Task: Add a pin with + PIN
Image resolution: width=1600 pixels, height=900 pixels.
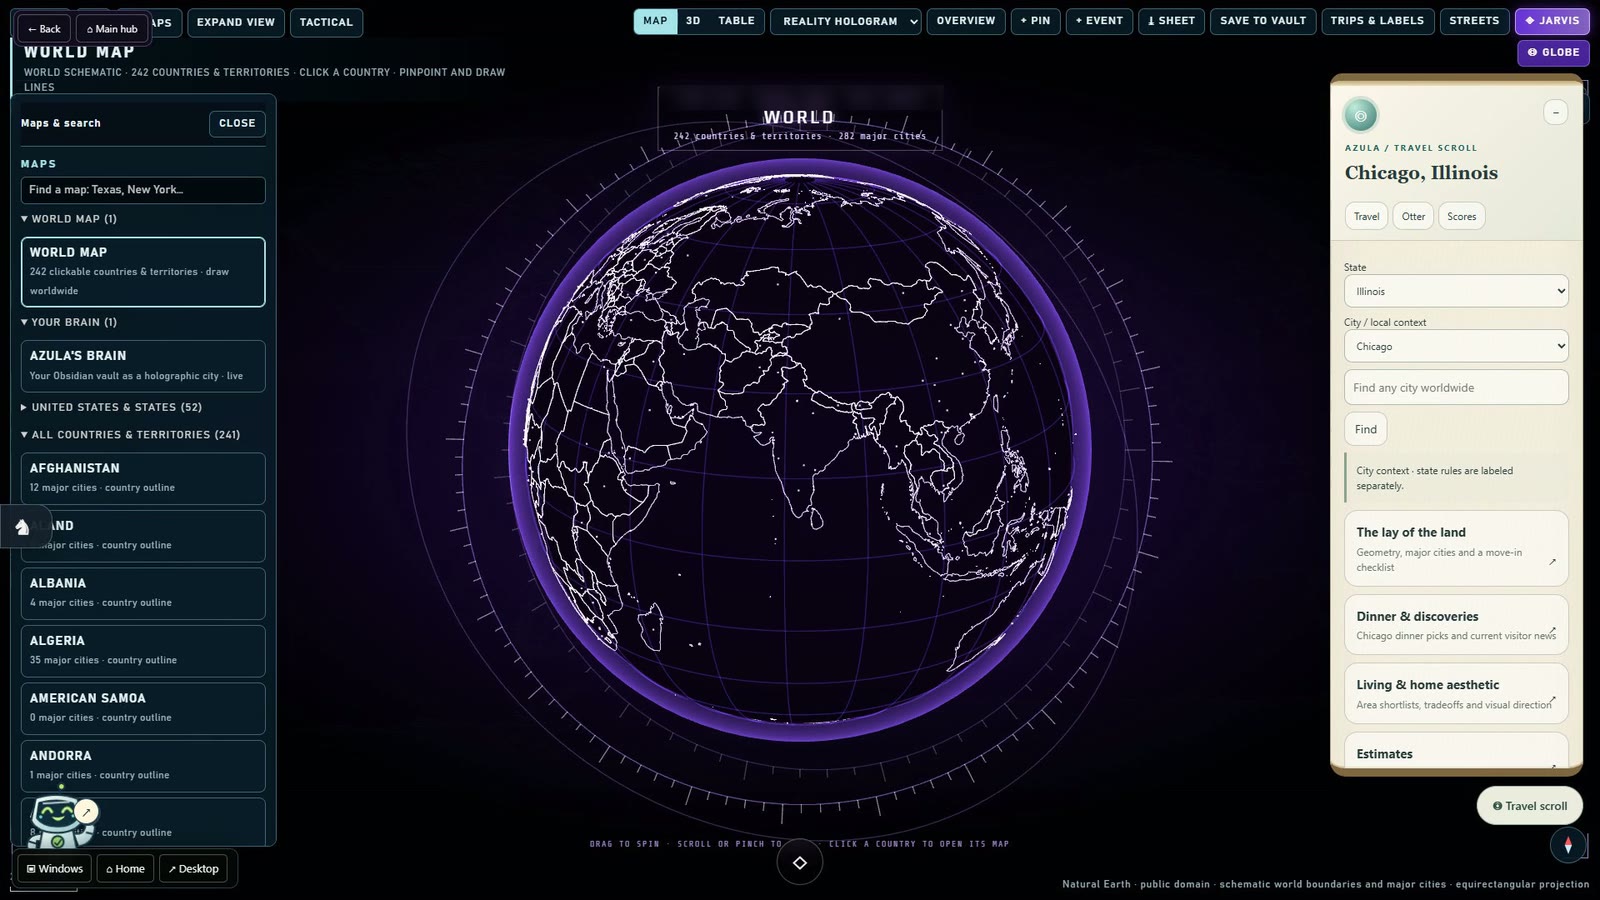Action: (1035, 21)
